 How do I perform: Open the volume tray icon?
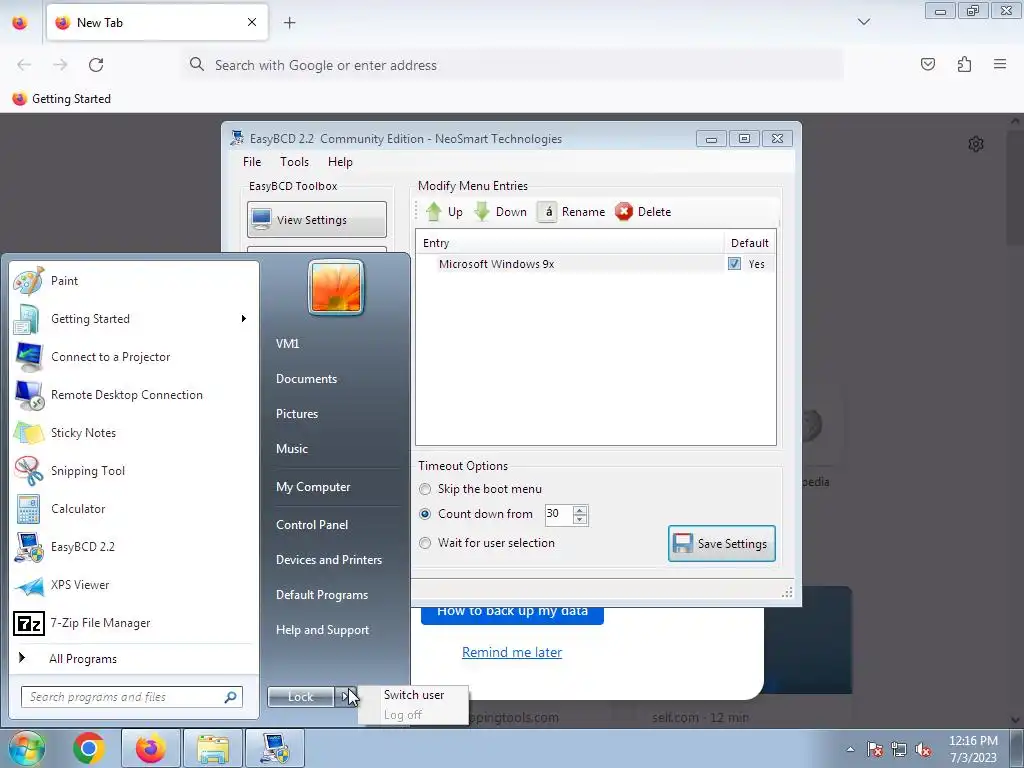point(923,750)
